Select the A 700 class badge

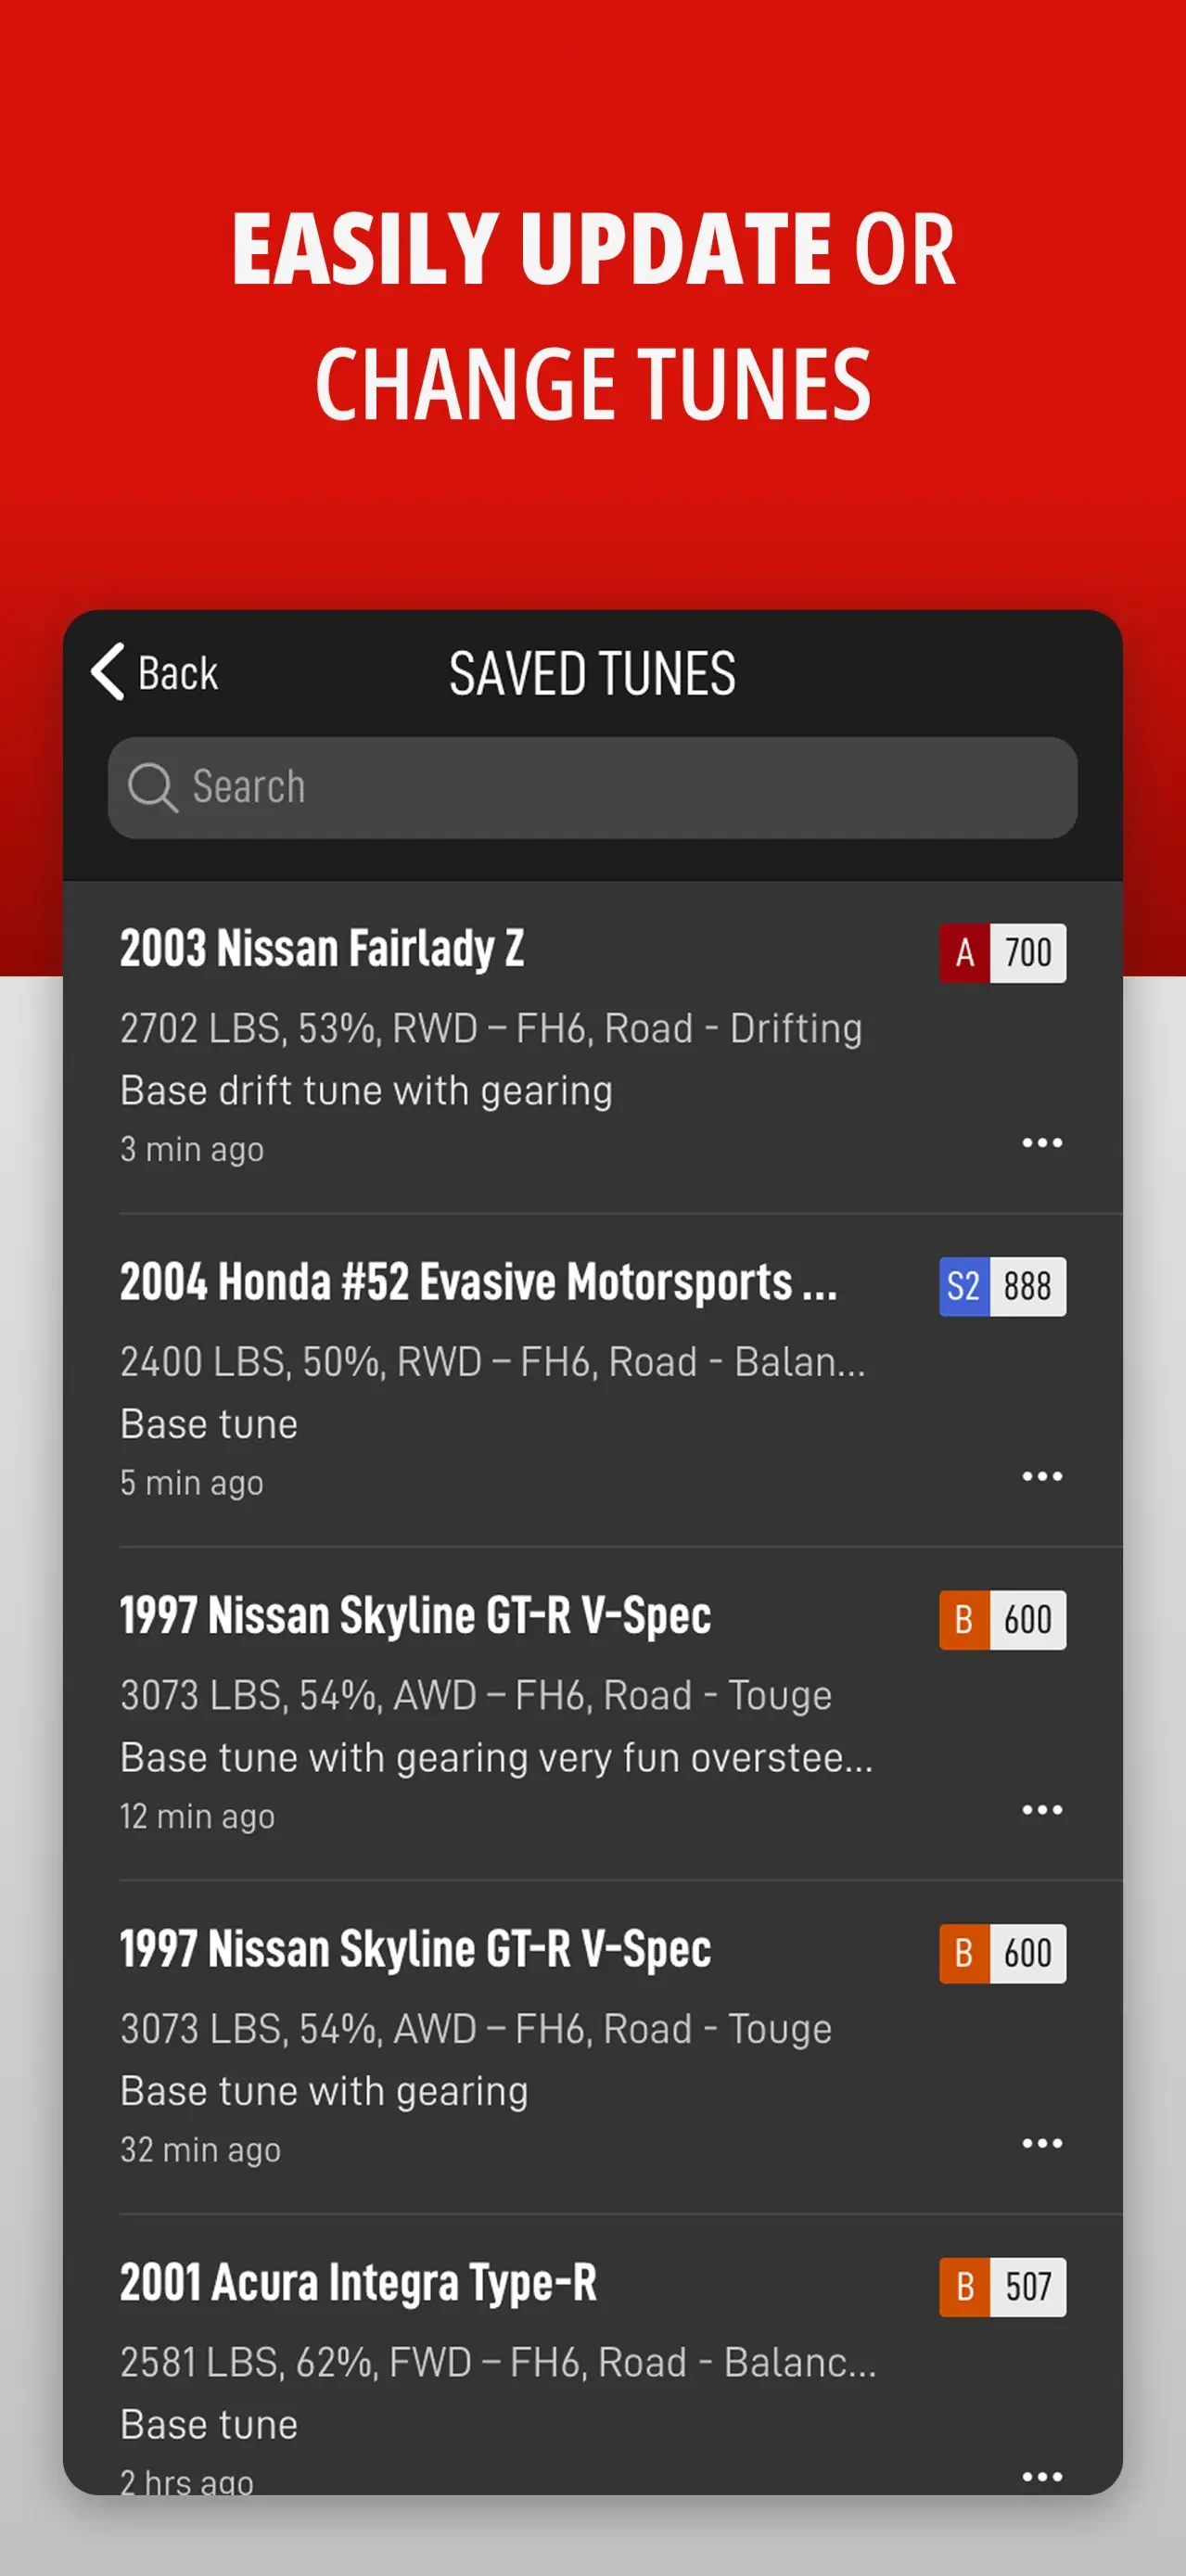click(x=1002, y=953)
